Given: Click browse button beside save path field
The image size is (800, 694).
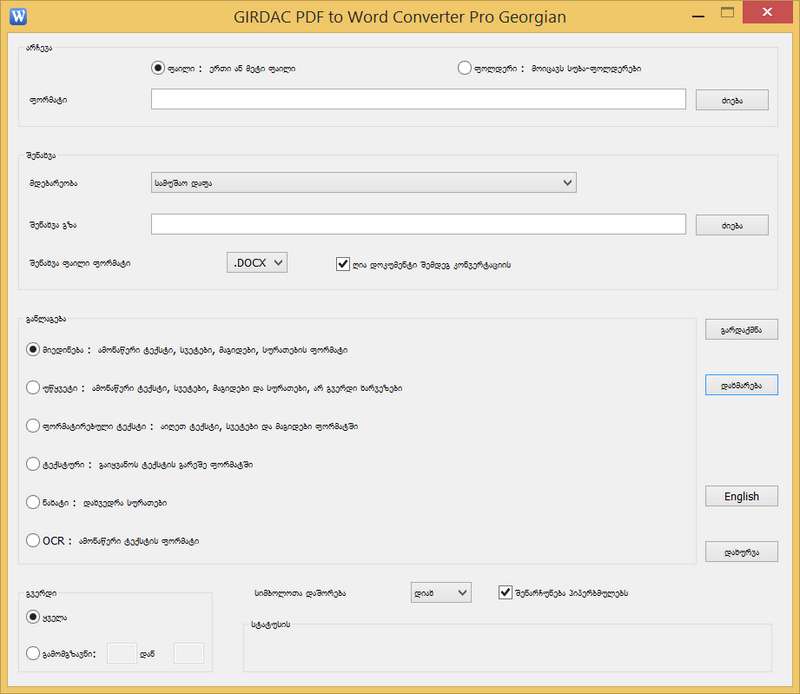Looking at the screenshot, I should (732, 225).
